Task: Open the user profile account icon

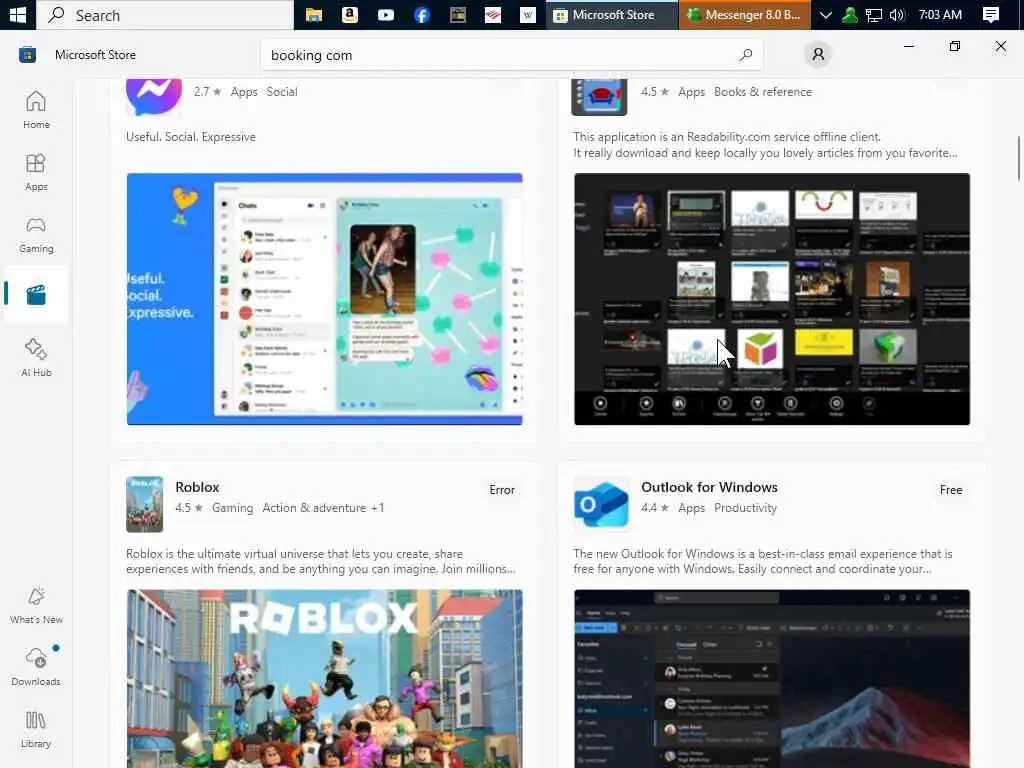Action: (818, 54)
